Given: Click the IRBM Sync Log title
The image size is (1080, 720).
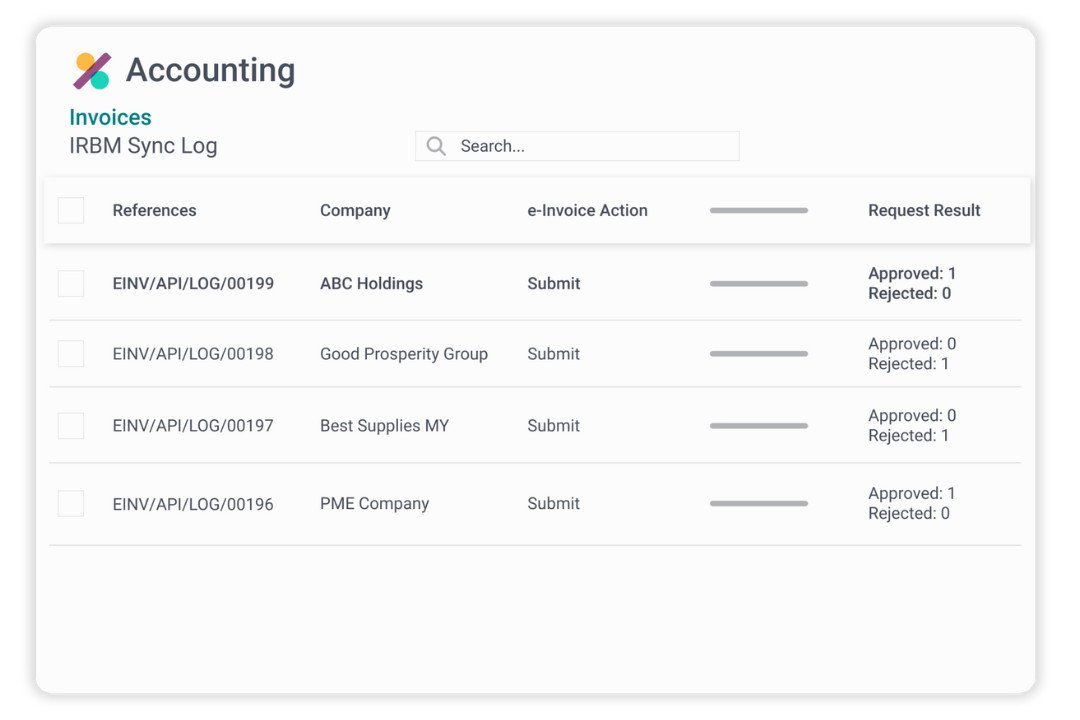Looking at the screenshot, I should (x=143, y=145).
